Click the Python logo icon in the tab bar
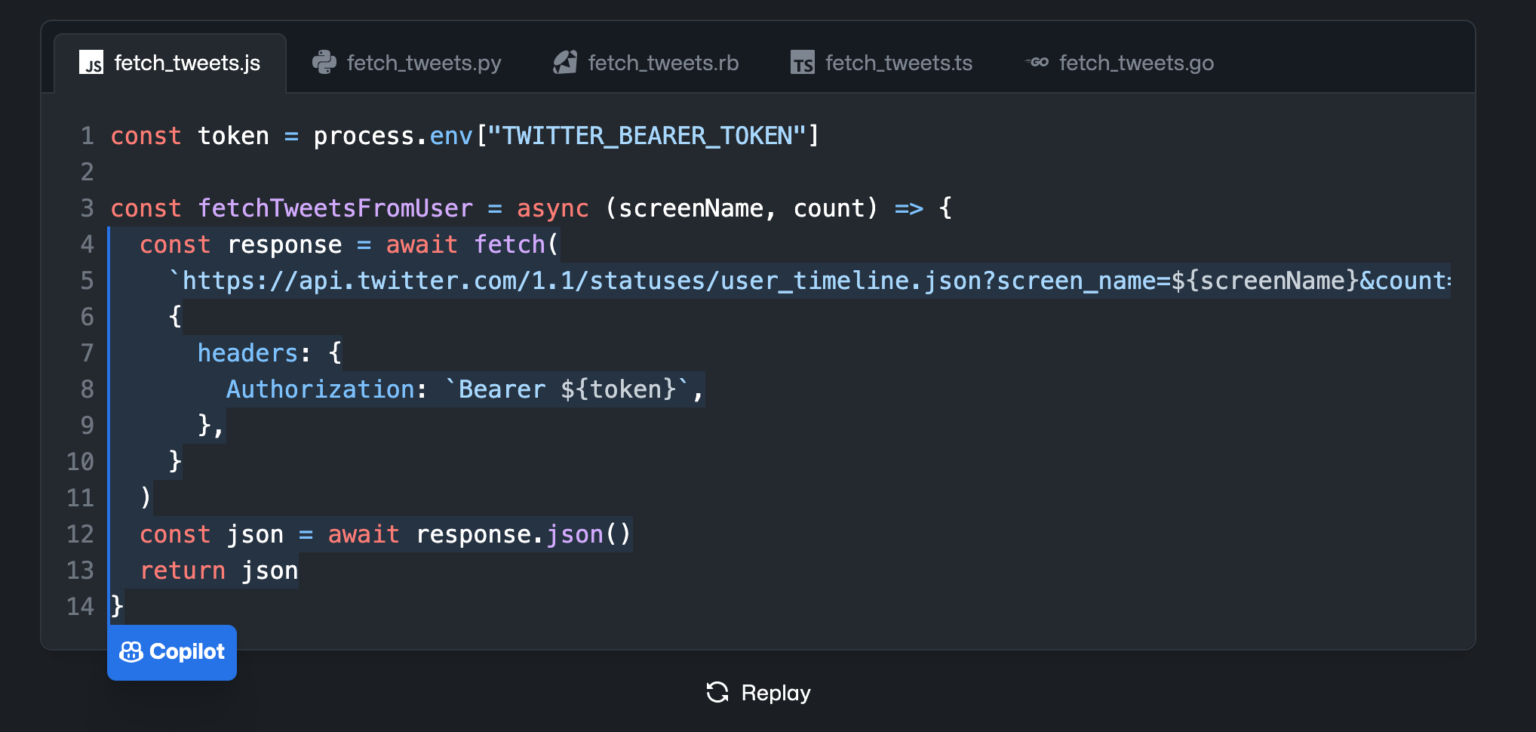1536x732 pixels. pos(323,63)
